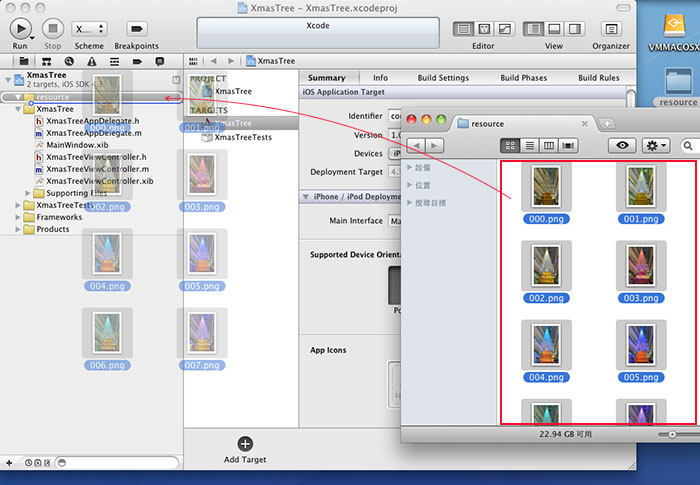Adjust Finder icon size slider
Screen dimensions: 700x485
[671, 434]
